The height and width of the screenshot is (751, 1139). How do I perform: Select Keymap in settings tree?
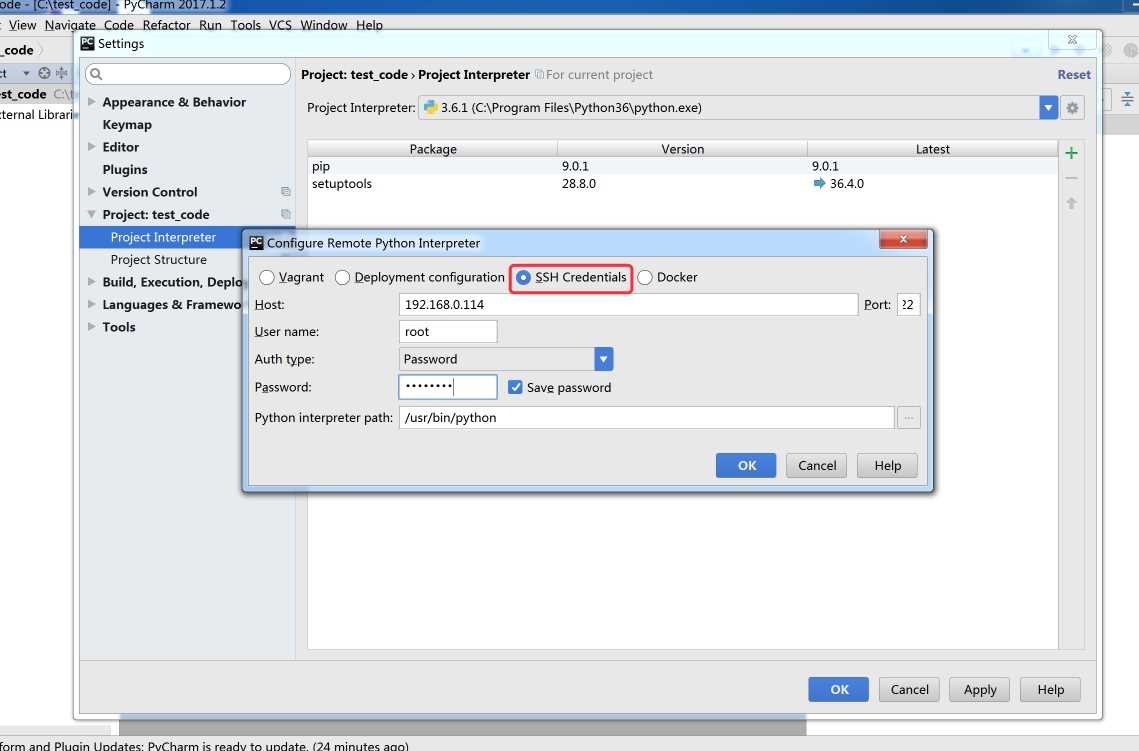[127, 124]
